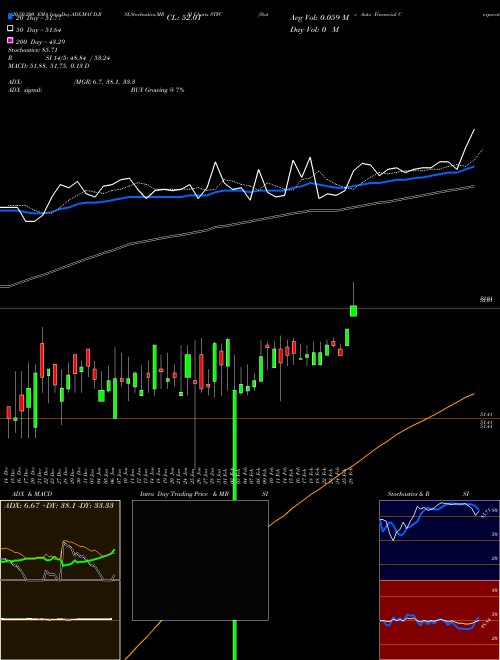The image size is (500, 660).
Task: Select the 'MACD: 51.88, 51.75, 0.13 D' line
Action: pos(49,66)
